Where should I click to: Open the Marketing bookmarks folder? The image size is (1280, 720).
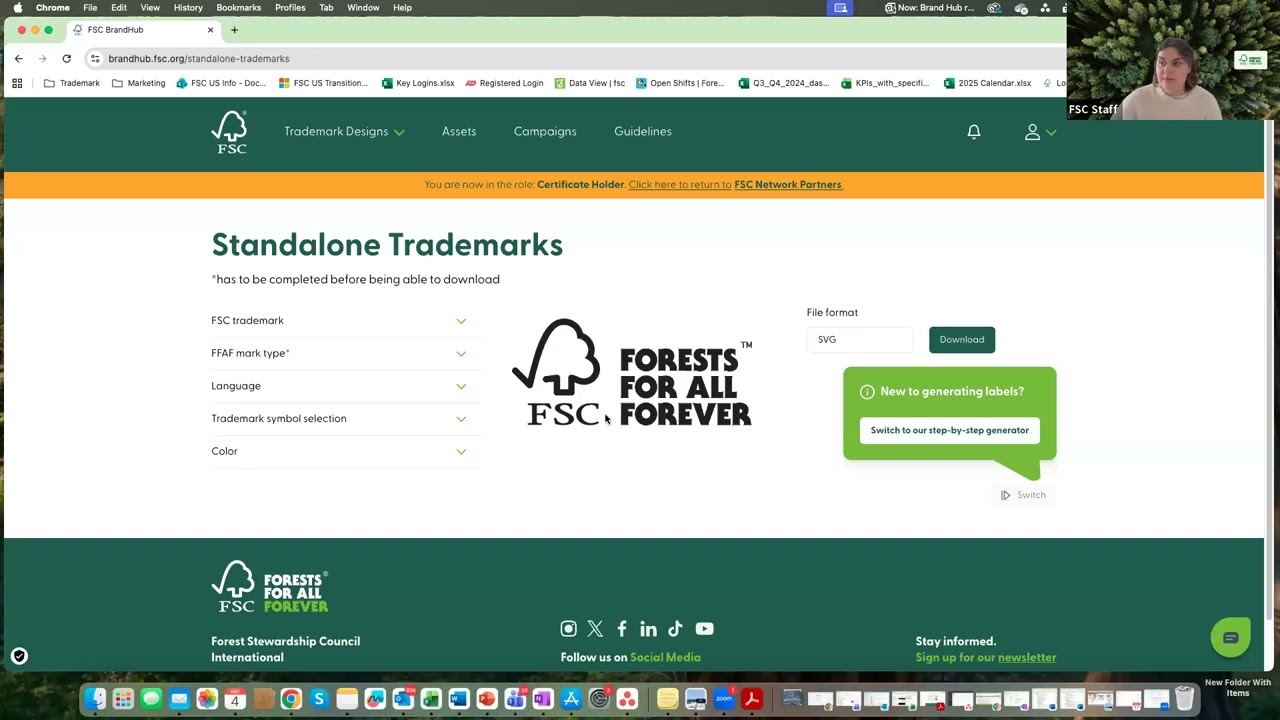138,83
